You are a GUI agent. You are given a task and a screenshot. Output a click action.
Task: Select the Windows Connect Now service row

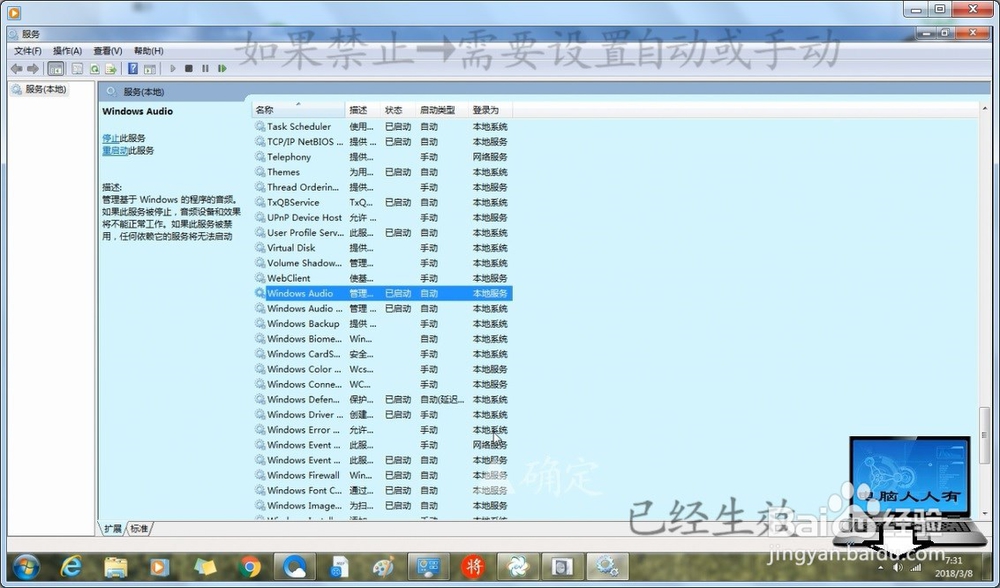382,384
